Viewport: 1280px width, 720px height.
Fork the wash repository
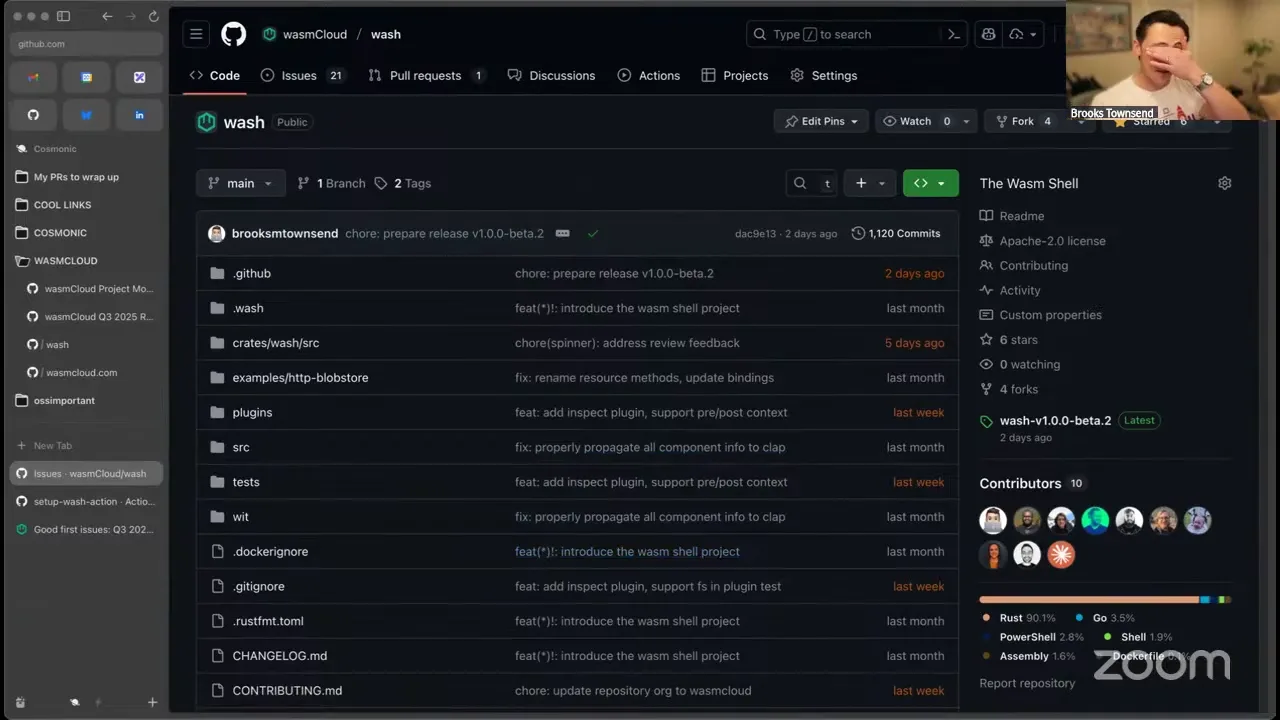(x=1023, y=121)
